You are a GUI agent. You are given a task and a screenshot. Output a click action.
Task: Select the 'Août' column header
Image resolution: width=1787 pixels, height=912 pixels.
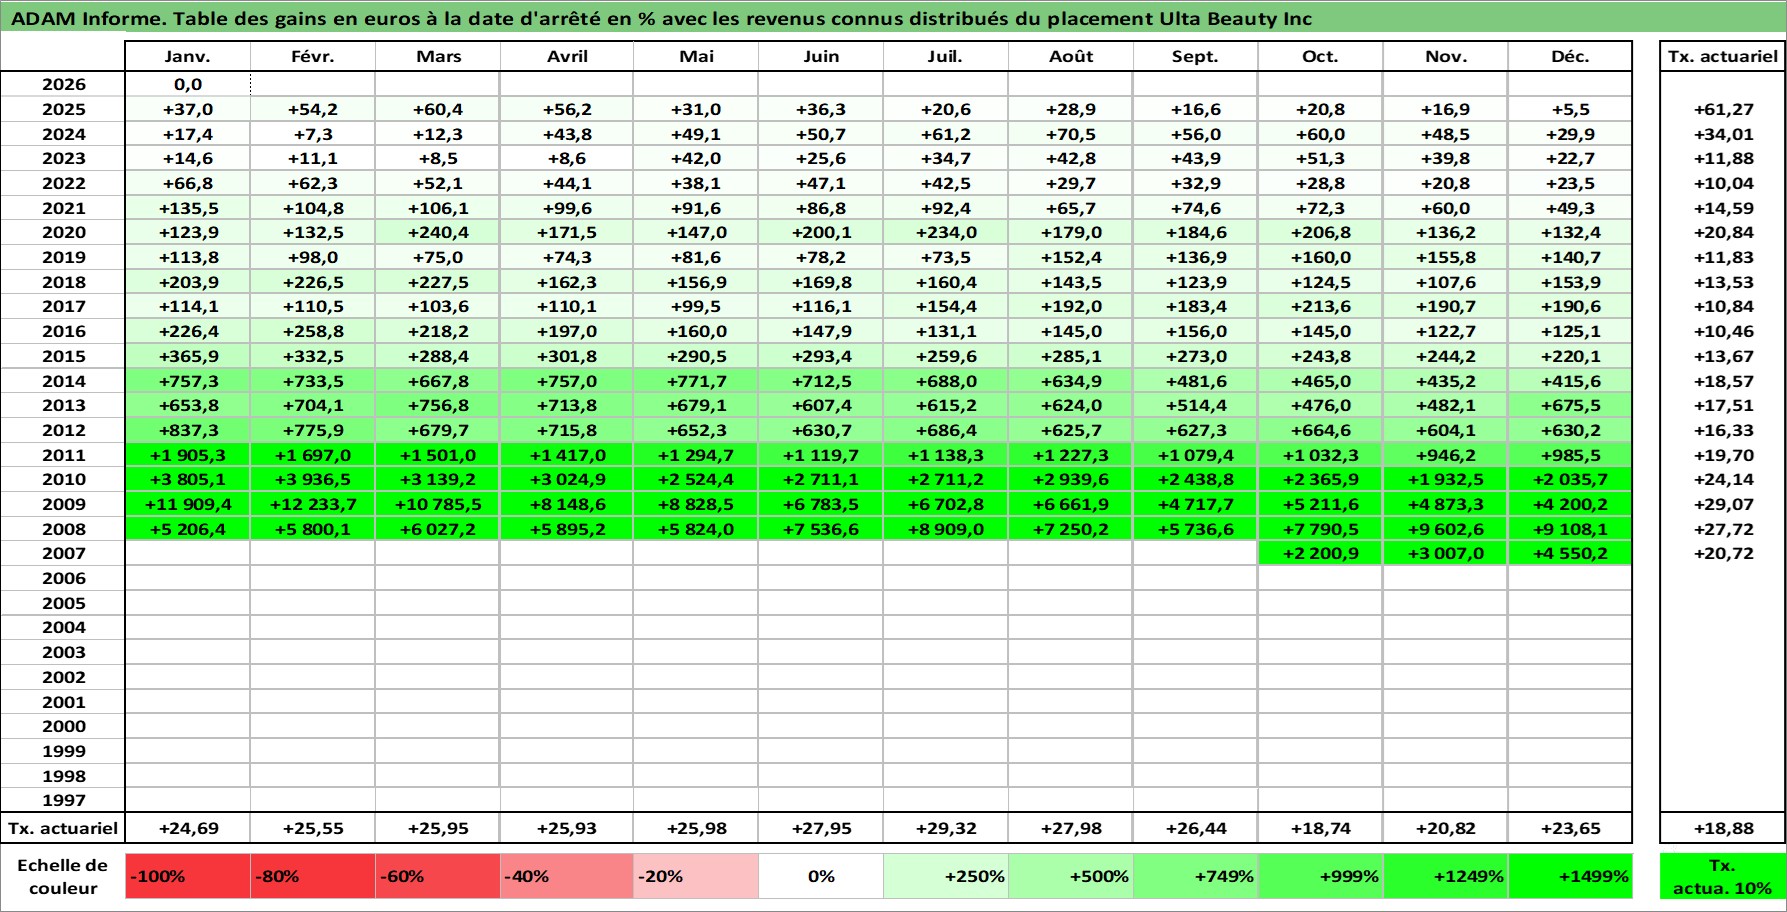(x=1071, y=57)
